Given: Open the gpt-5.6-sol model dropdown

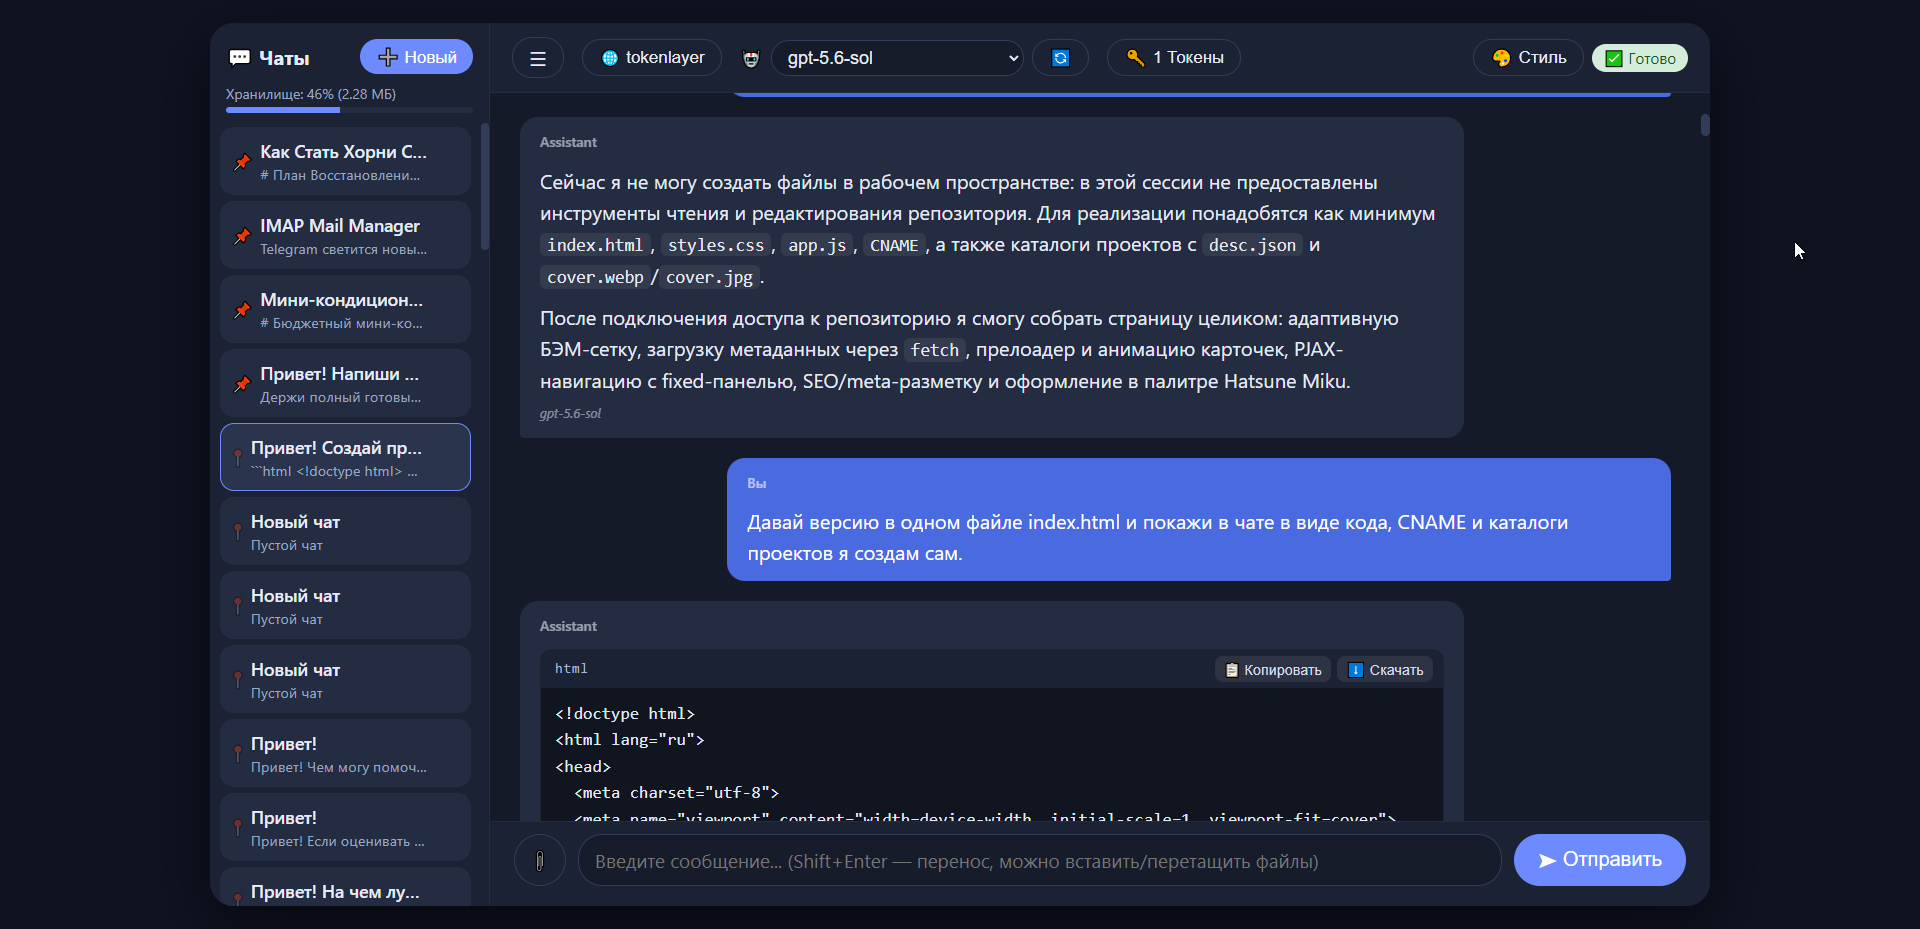Looking at the screenshot, I should click(897, 58).
